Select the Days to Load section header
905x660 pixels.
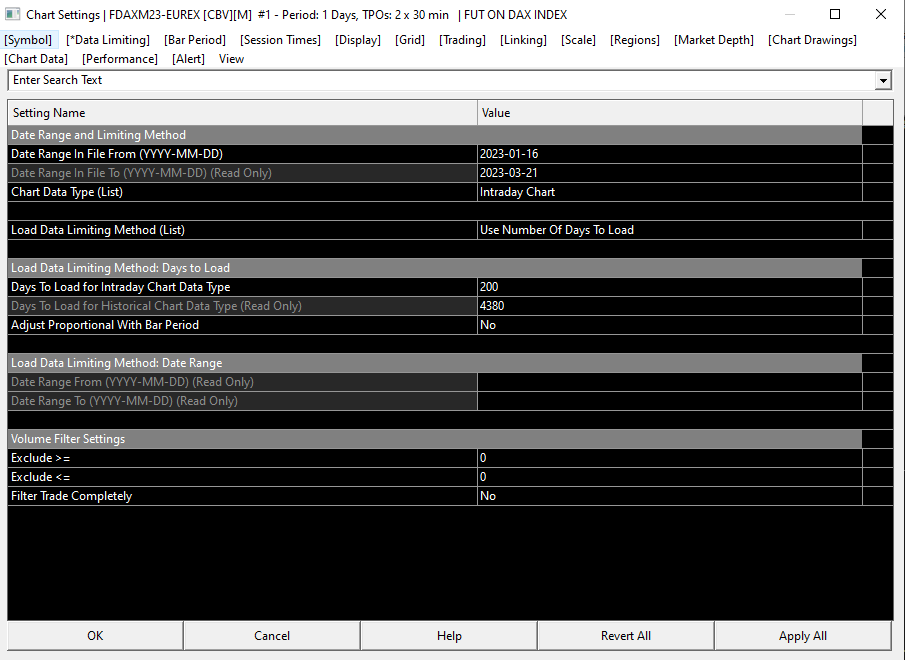click(x=435, y=268)
